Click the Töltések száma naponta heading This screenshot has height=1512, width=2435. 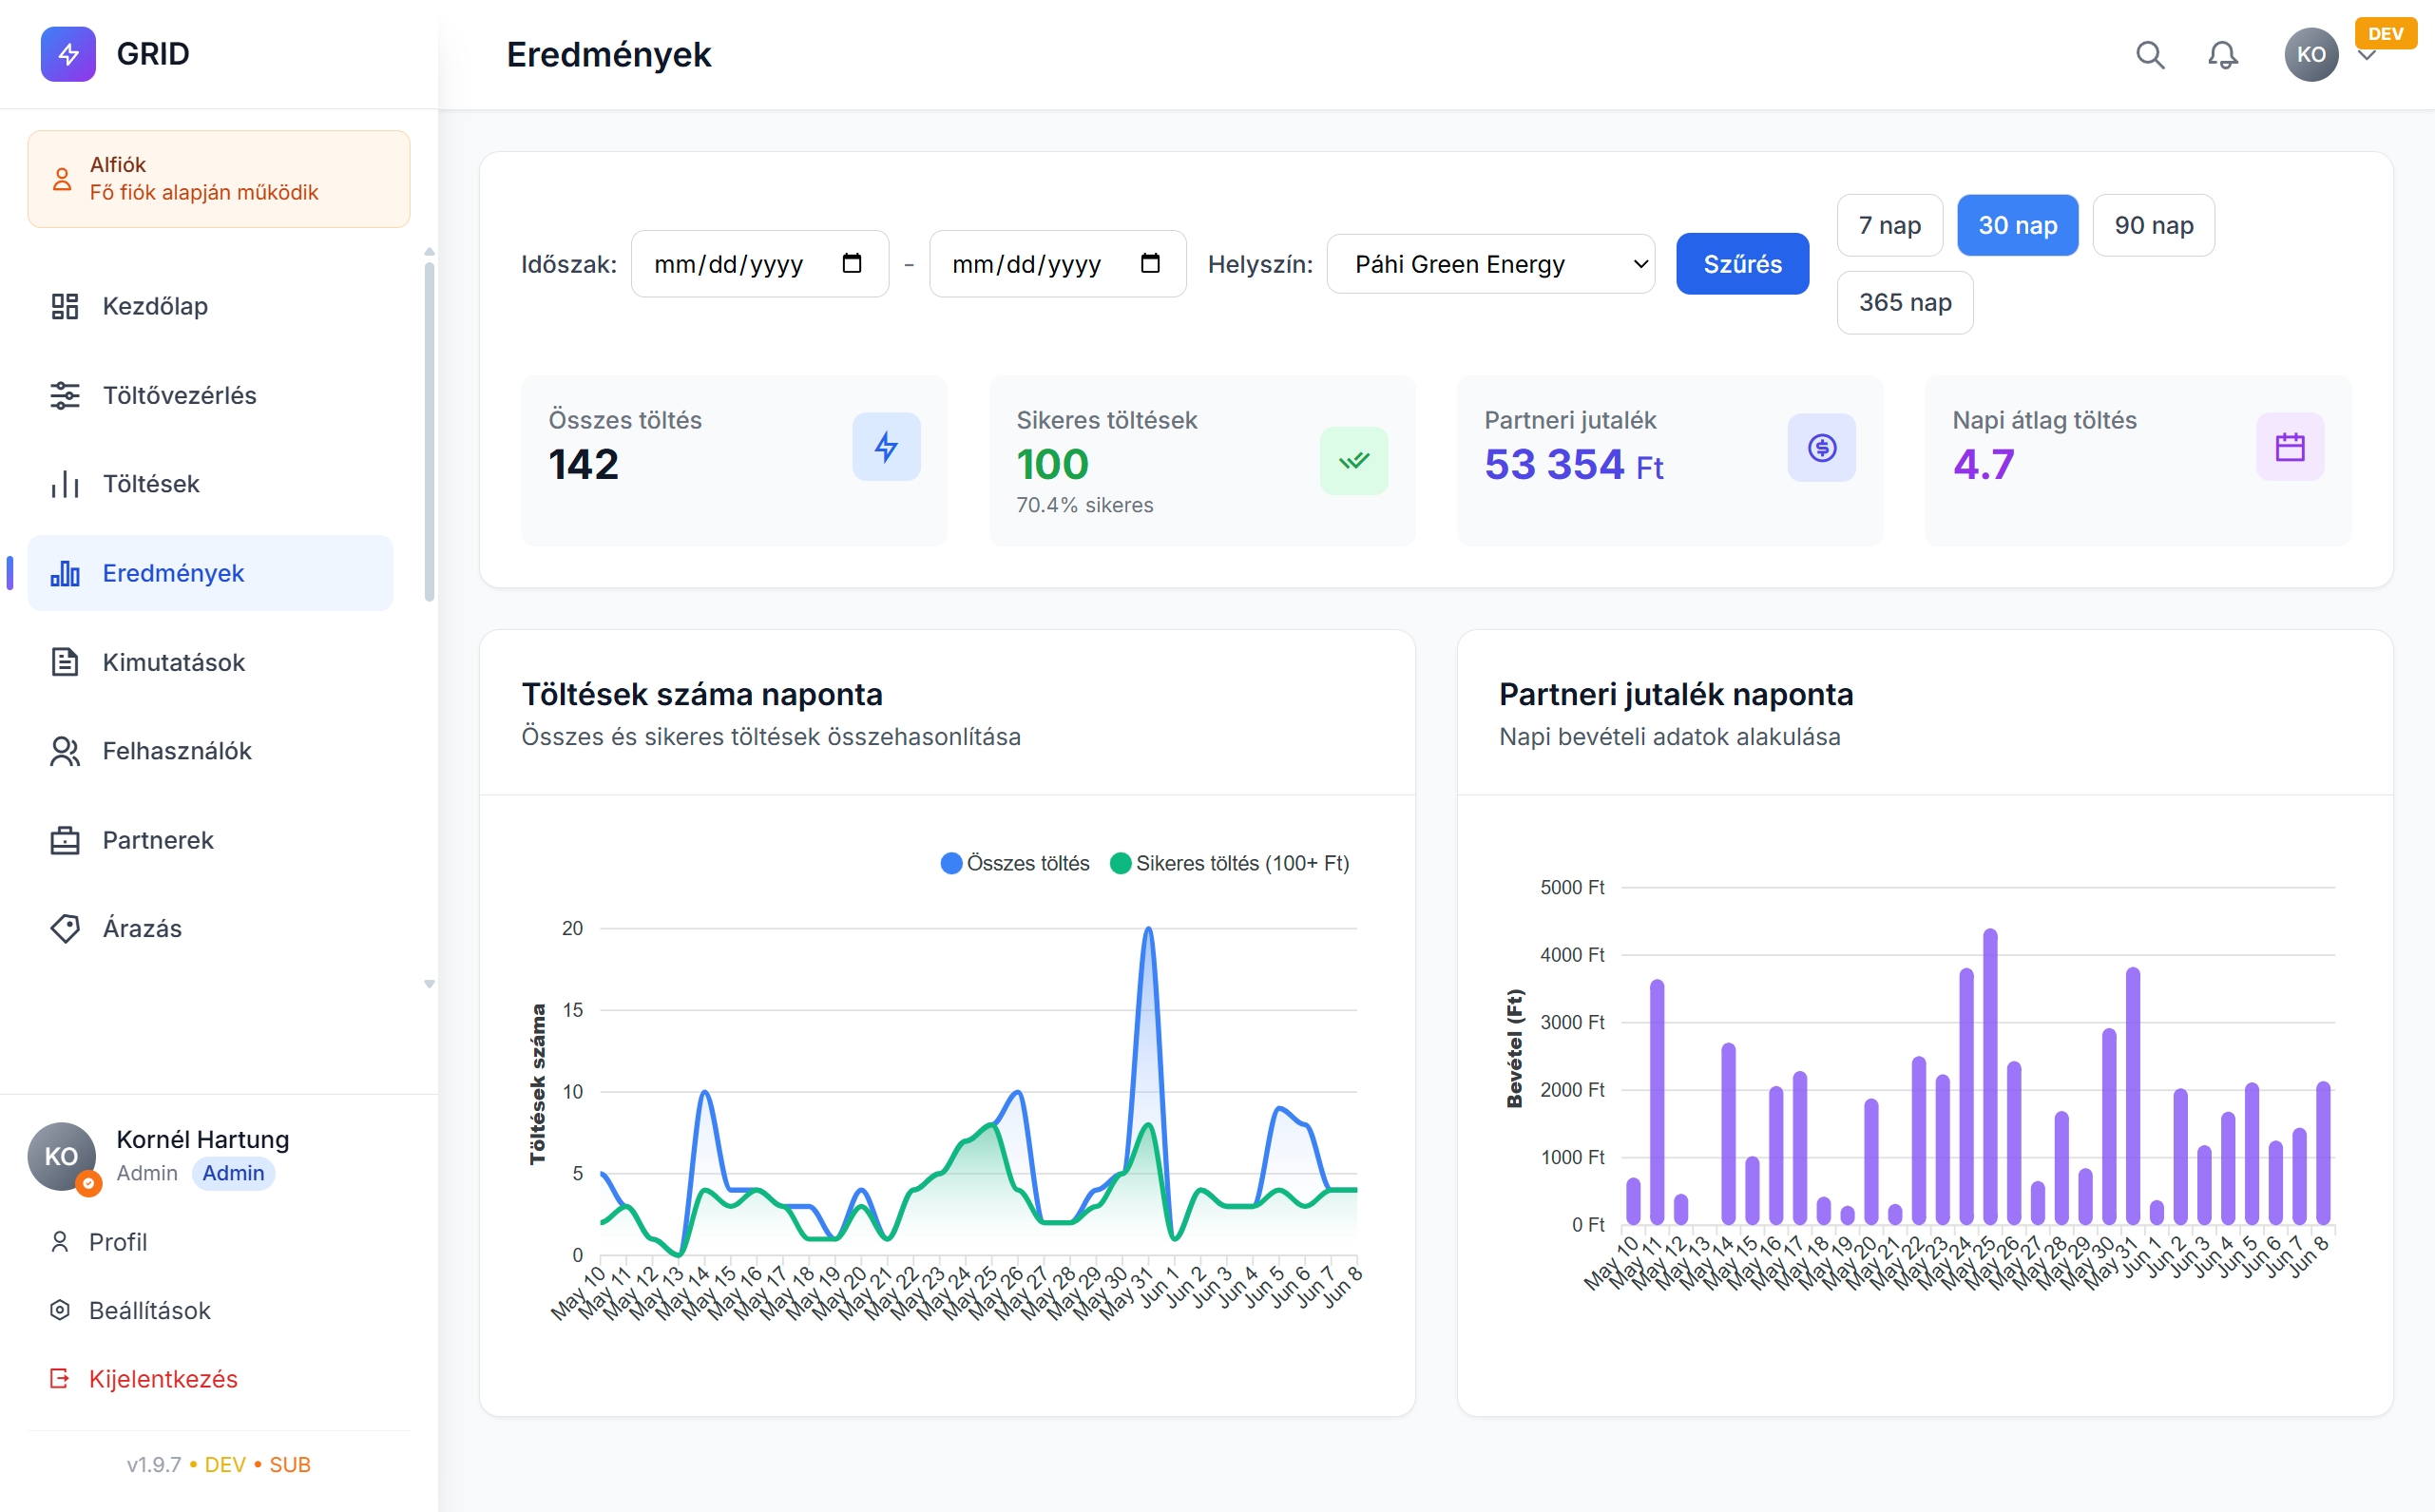pos(702,694)
